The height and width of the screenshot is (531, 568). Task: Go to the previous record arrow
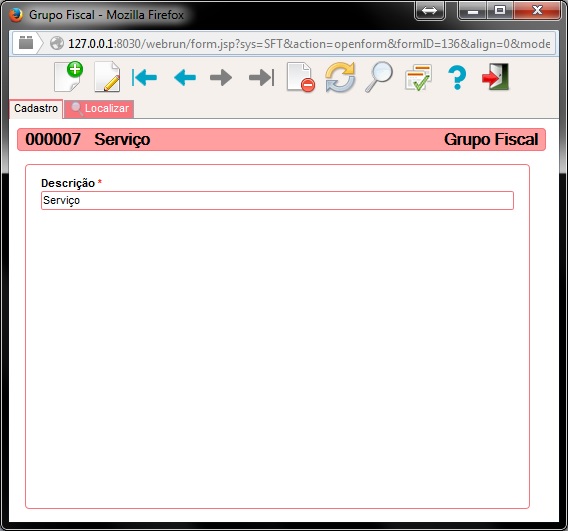(185, 78)
